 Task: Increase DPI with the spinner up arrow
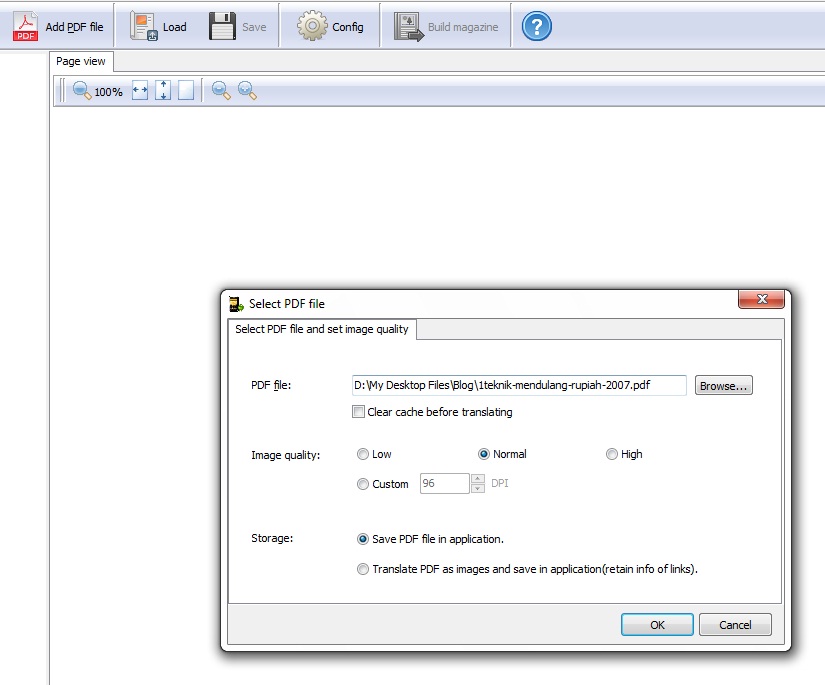[478, 479]
